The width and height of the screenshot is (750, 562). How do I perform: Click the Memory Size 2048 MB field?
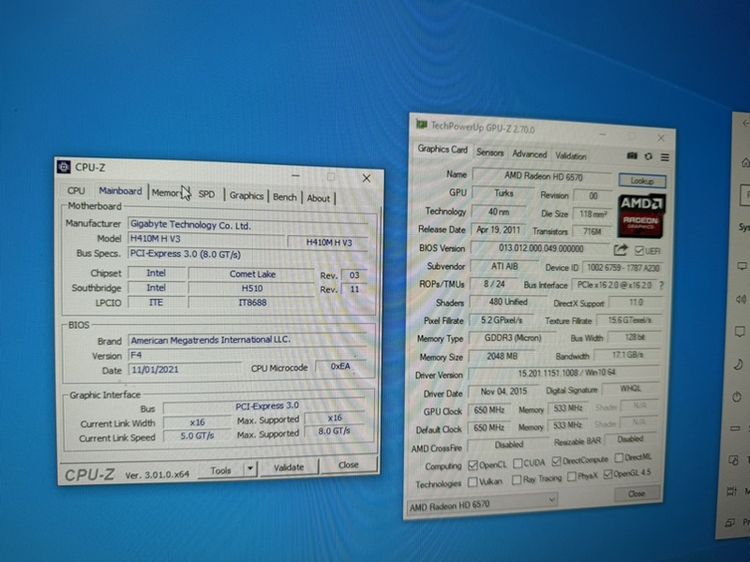tap(501, 356)
